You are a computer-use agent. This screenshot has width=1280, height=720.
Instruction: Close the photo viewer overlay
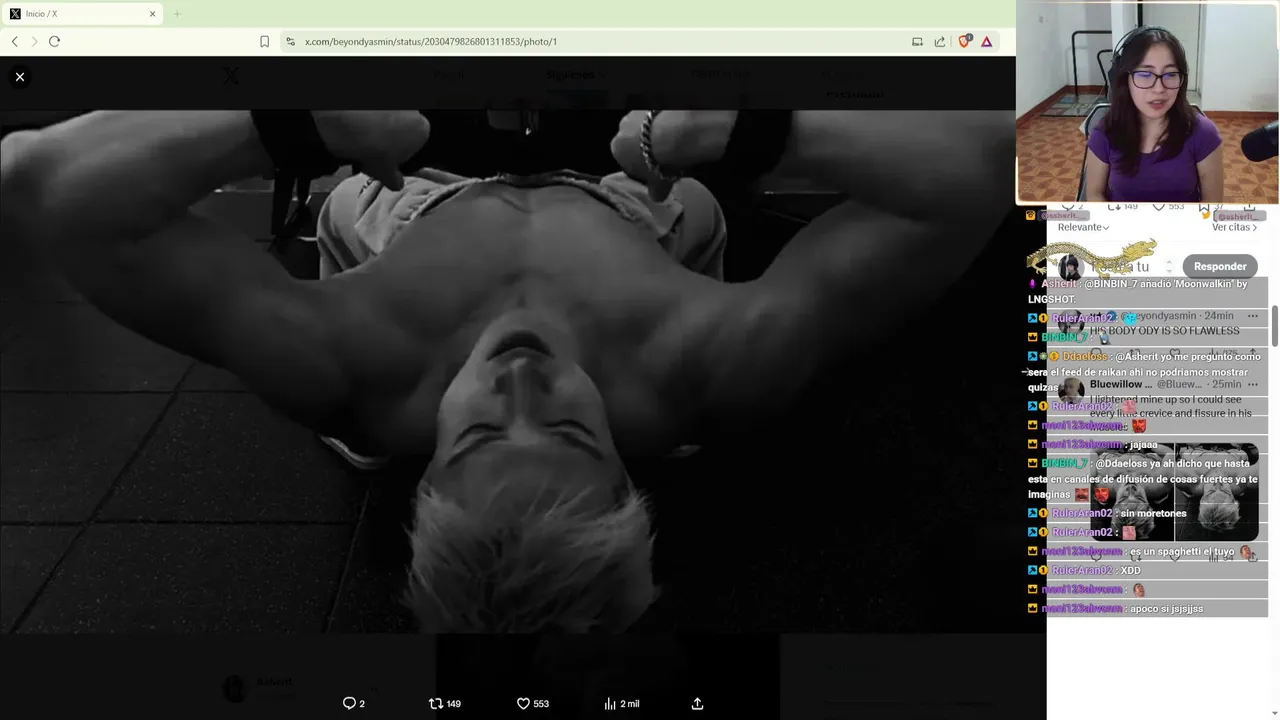[19, 77]
